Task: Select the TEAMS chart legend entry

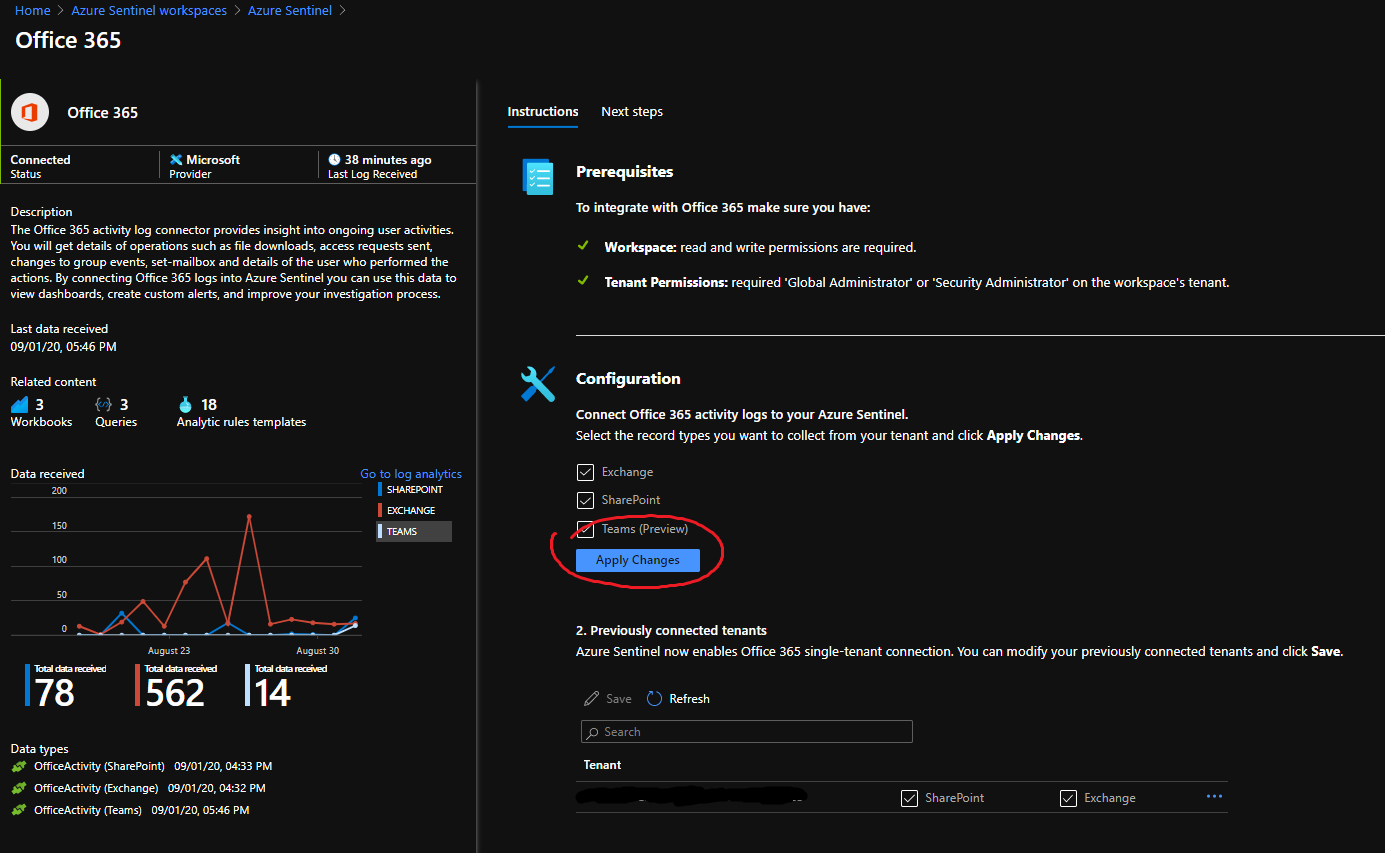Action: point(414,532)
